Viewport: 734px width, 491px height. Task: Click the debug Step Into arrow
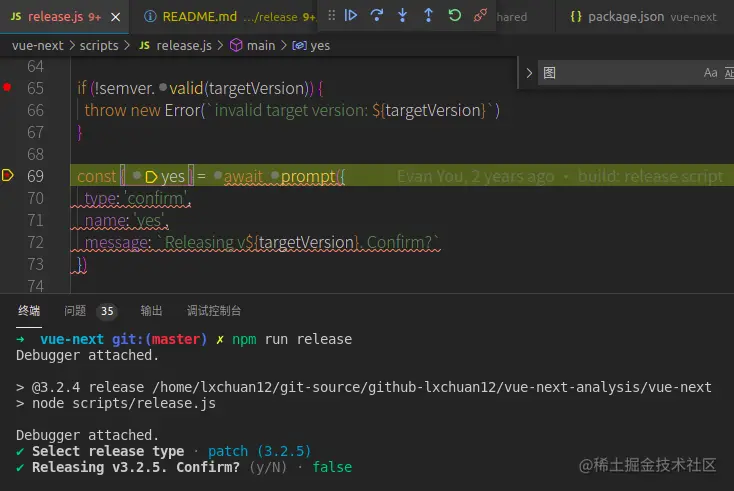(403, 15)
